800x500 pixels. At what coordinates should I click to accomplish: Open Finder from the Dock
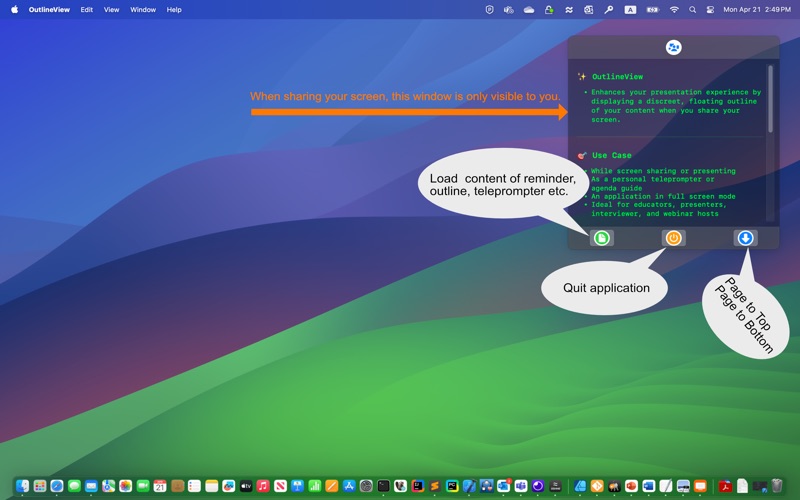point(22,486)
